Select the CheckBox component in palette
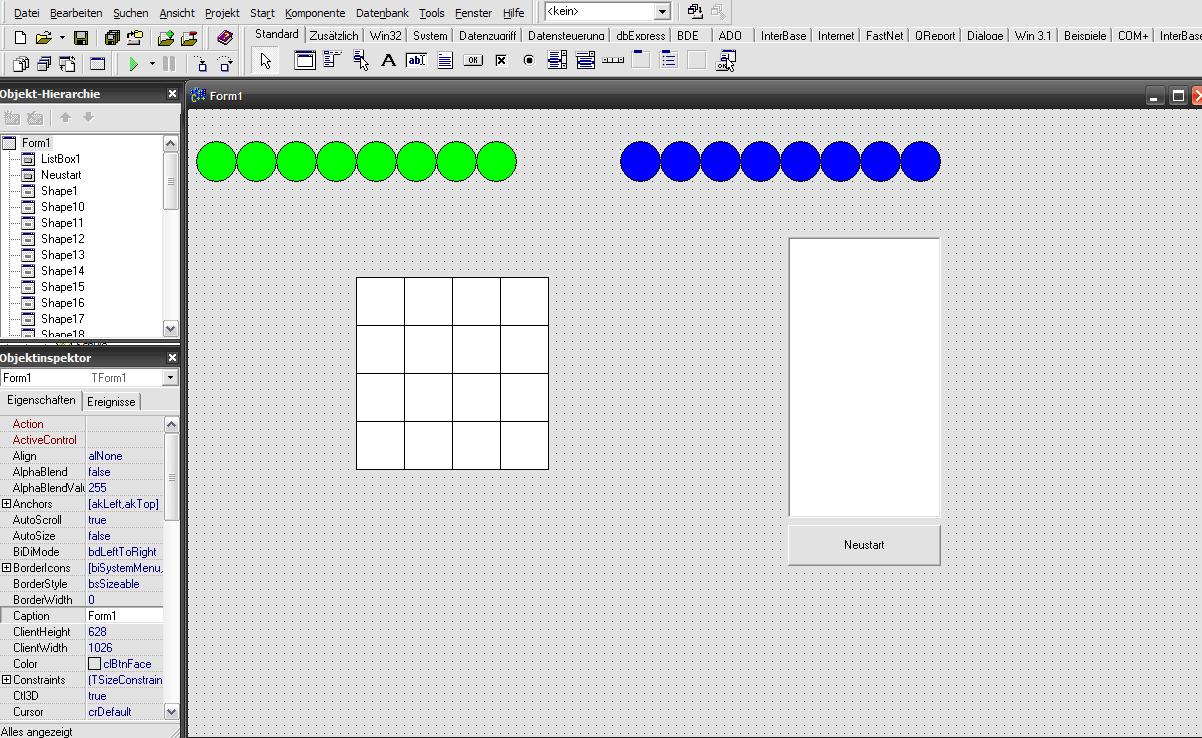The width and height of the screenshot is (1202, 738). pyautogui.click(x=501, y=61)
